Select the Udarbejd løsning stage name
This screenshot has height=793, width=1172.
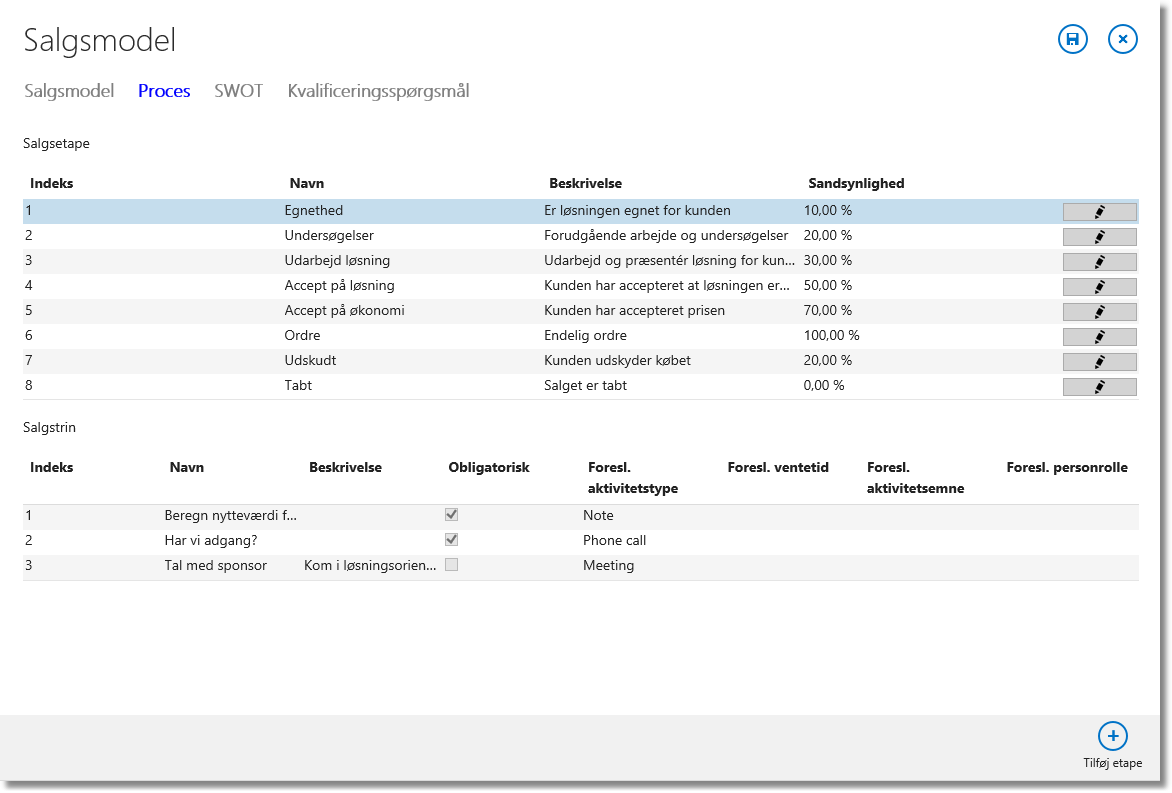coord(337,261)
